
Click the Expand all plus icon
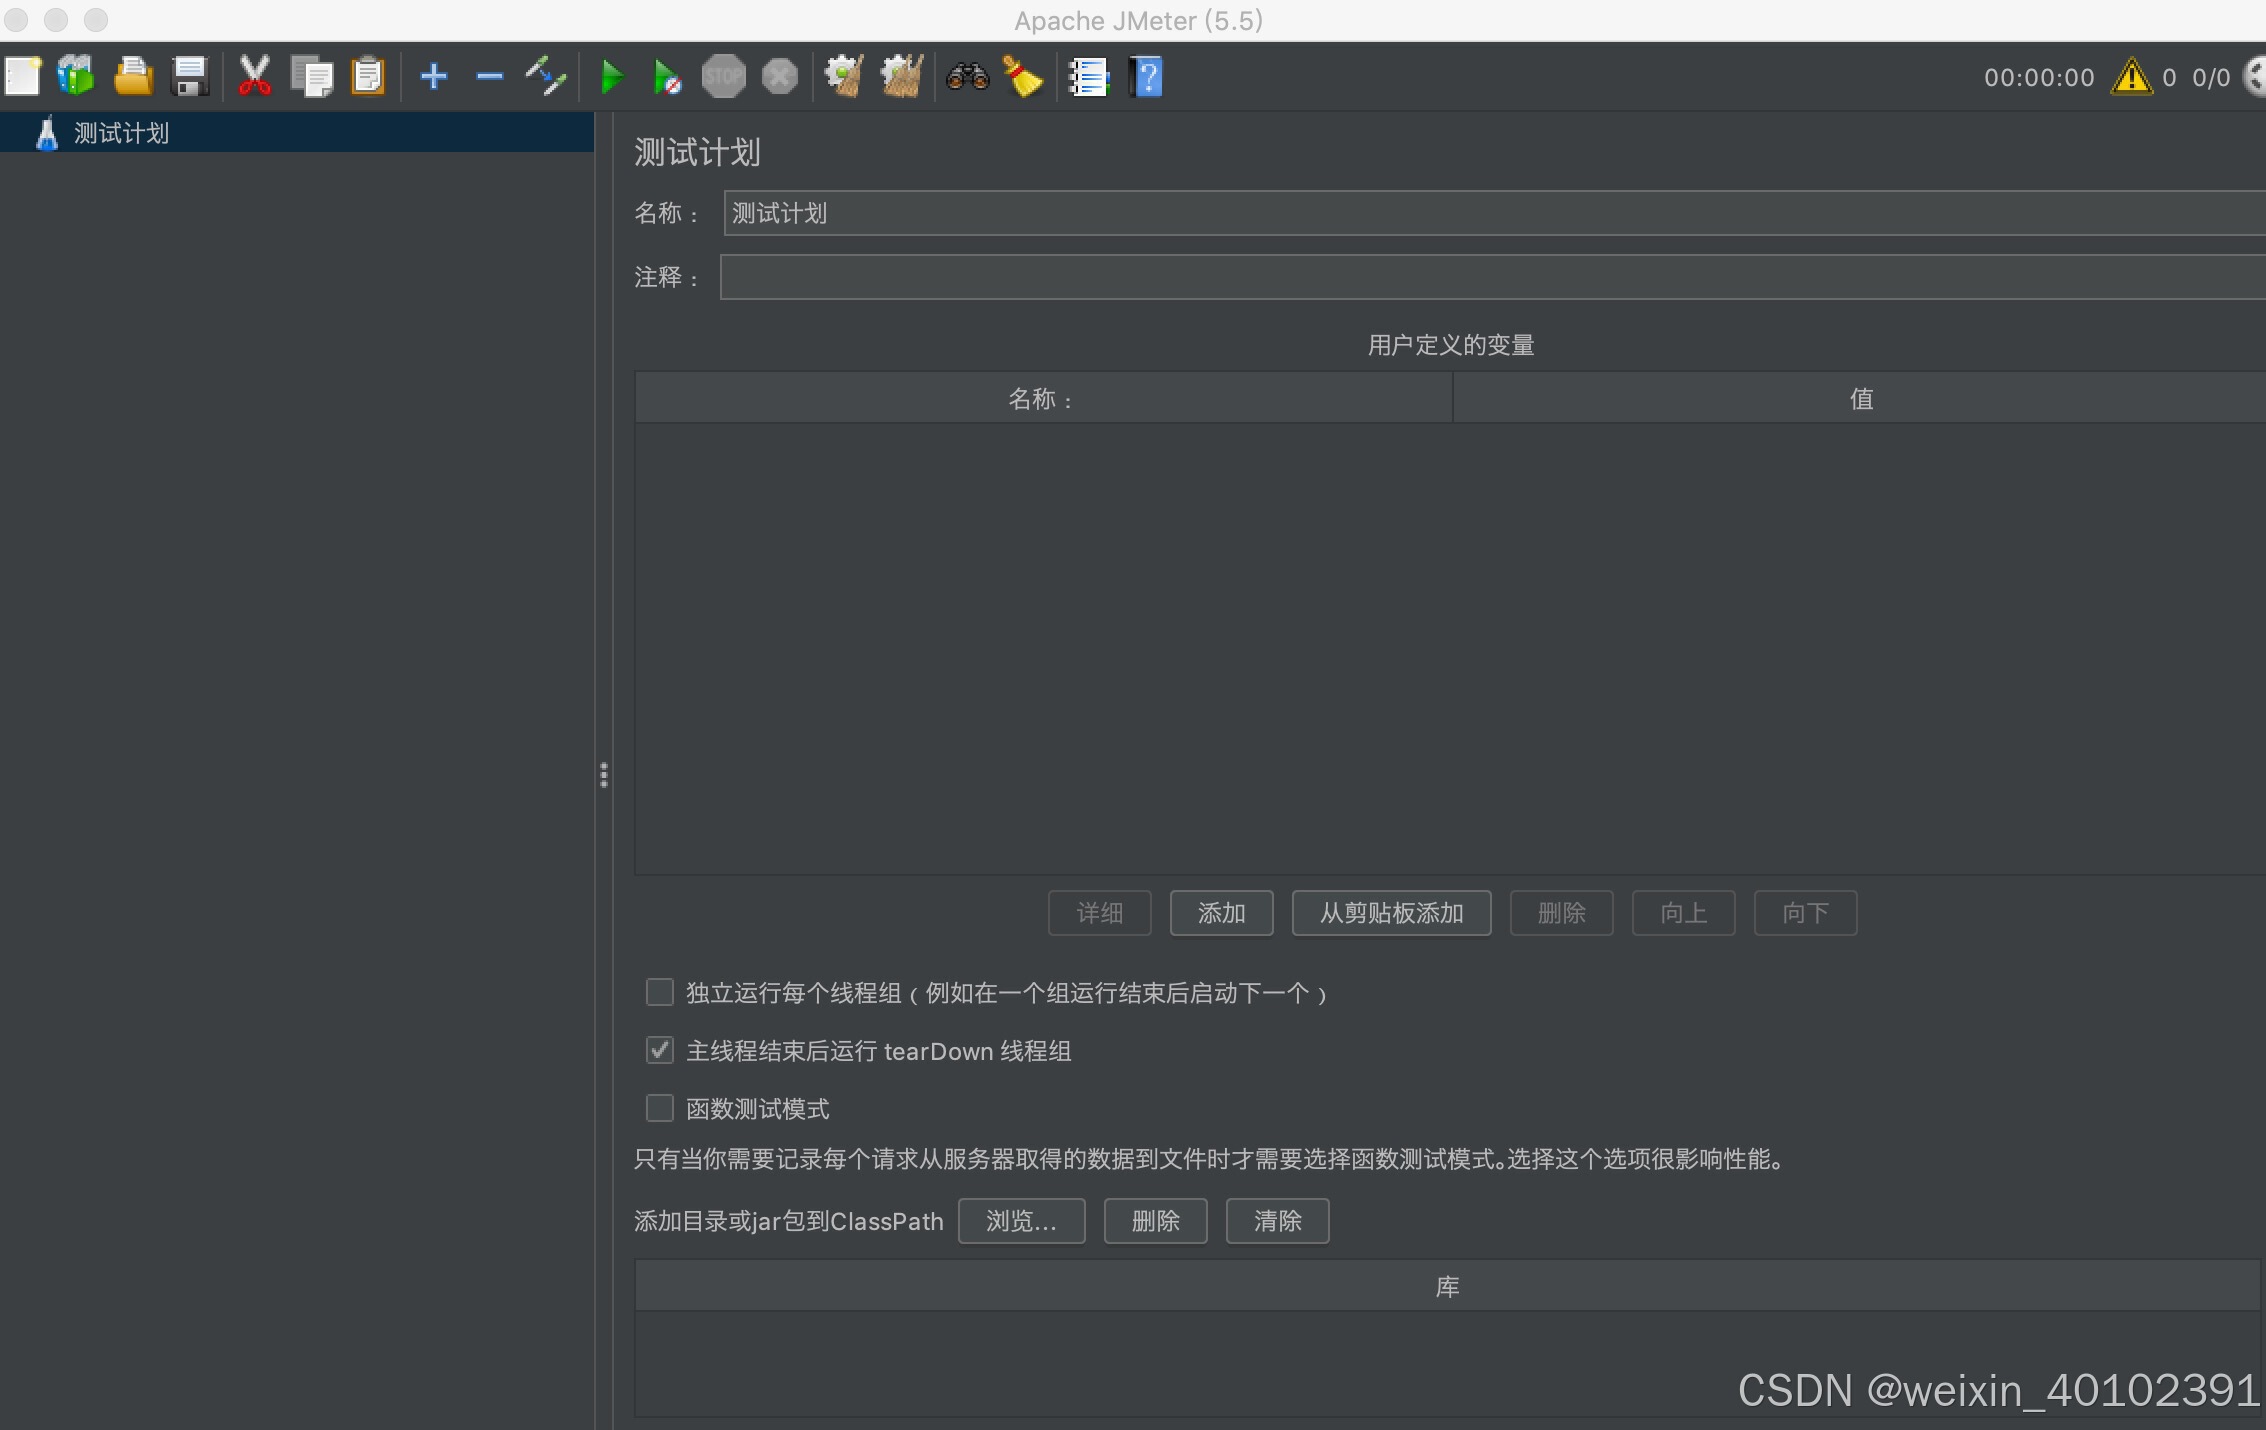[433, 77]
